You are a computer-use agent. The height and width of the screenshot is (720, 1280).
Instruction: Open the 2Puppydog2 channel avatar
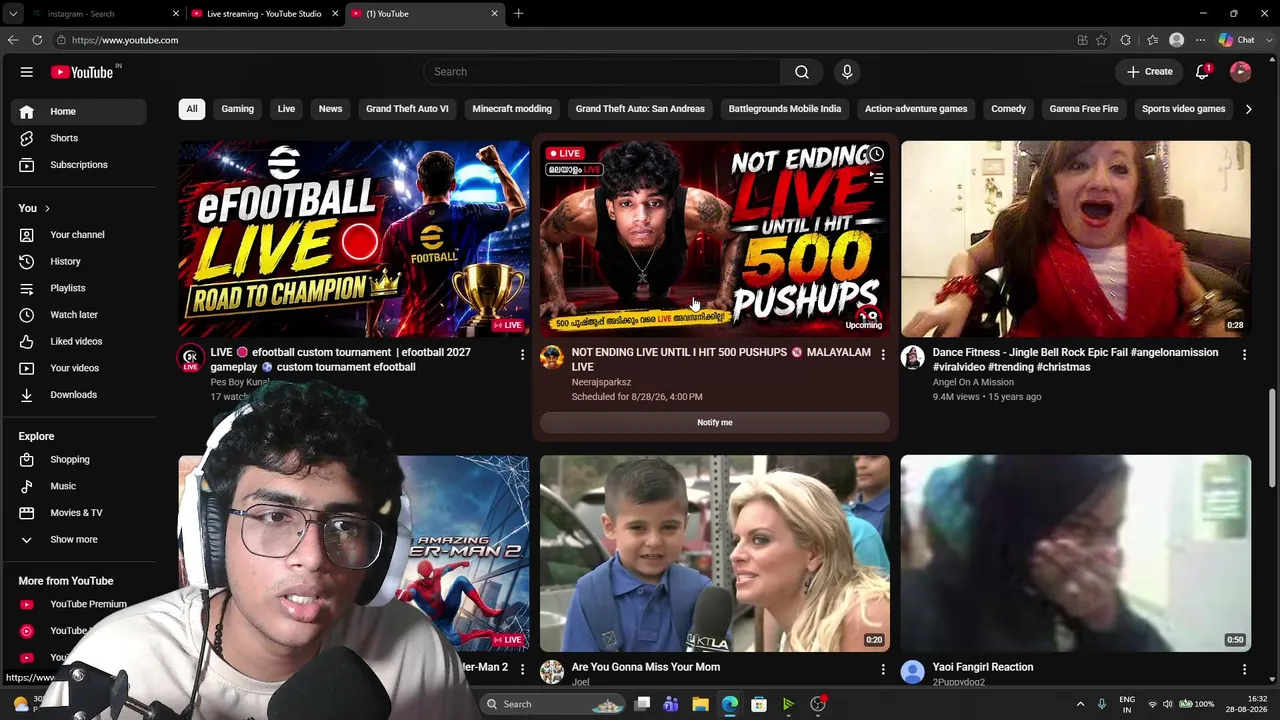click(913, 671)
